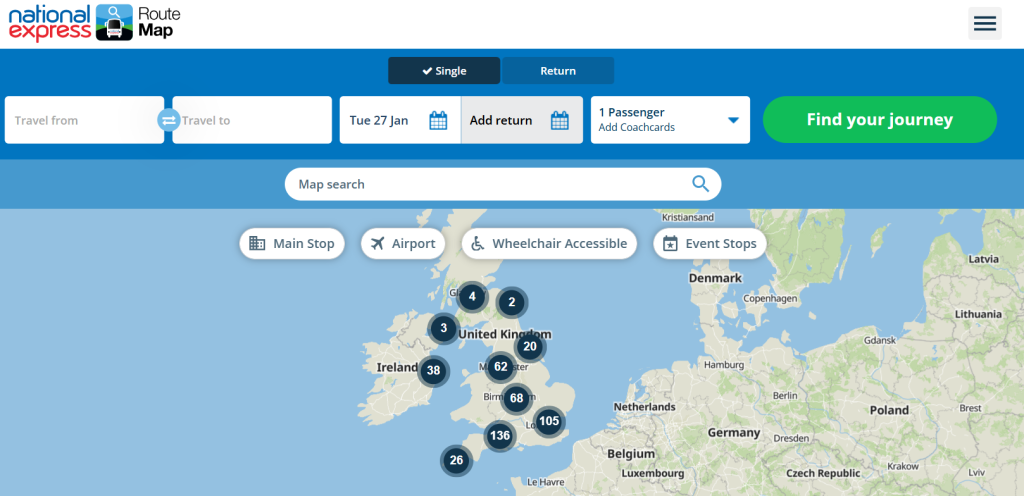The image size is (1024, 496).
Task: Click the swap origin and destination icon
Action: pos(168,120)
